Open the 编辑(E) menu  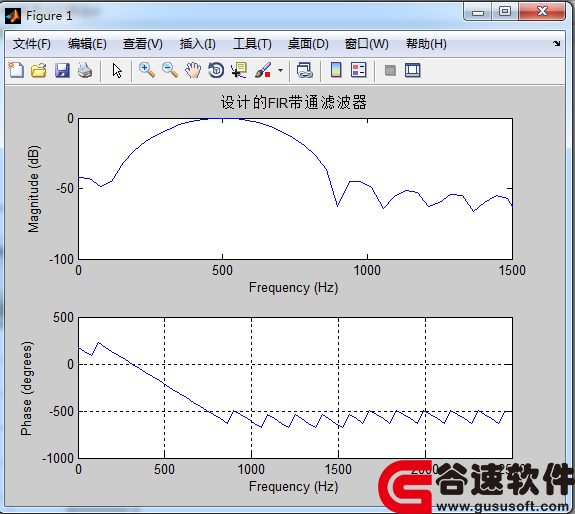(x=87, y=44)
